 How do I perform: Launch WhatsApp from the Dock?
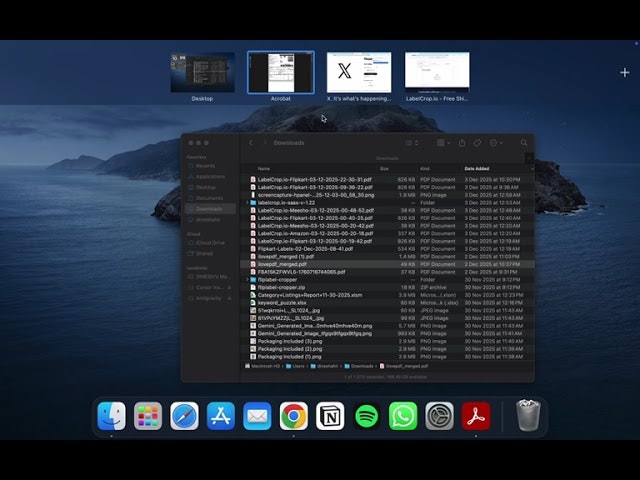coord(403,416)
